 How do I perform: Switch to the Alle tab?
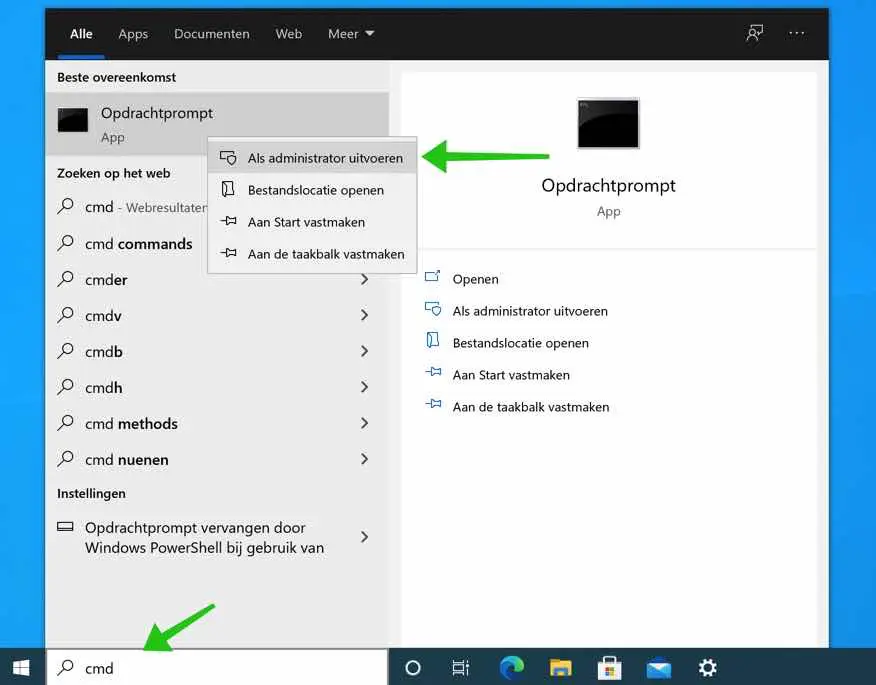[x=81, y=34]
